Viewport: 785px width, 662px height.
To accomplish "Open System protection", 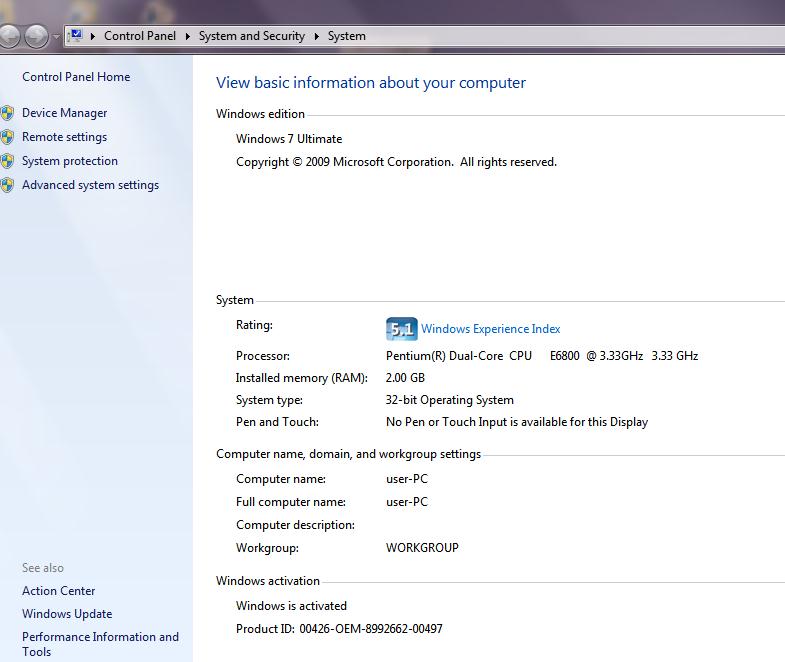I will tap(70, 161).
